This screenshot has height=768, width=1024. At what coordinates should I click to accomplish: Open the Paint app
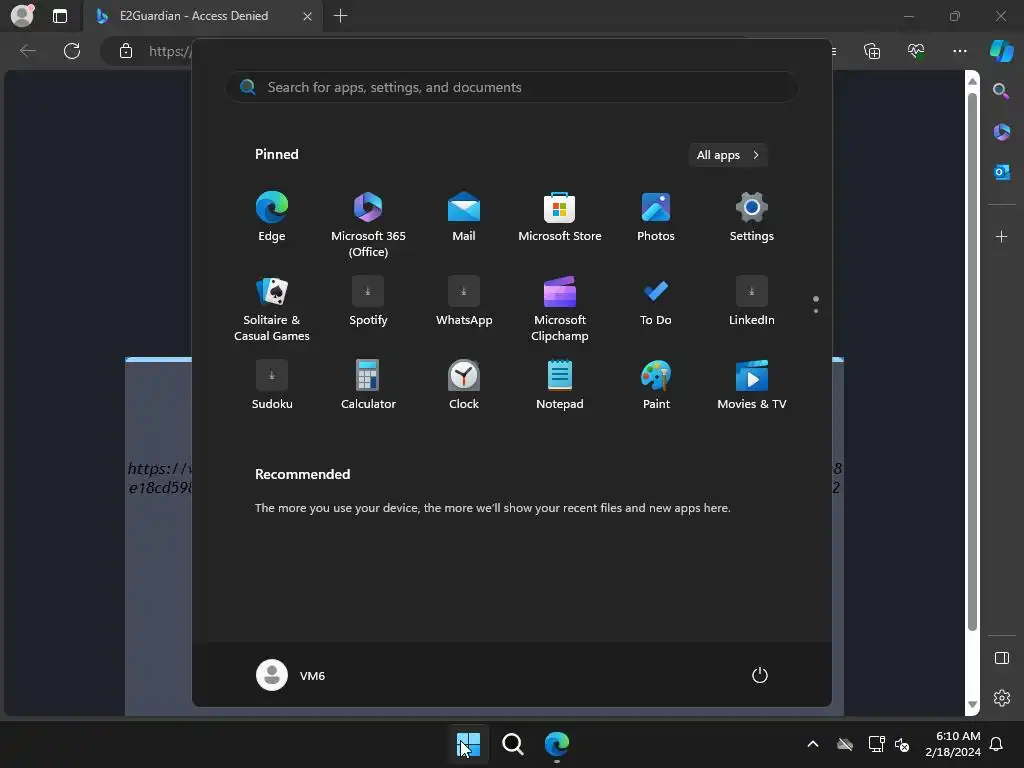click(x=656, y=385)
